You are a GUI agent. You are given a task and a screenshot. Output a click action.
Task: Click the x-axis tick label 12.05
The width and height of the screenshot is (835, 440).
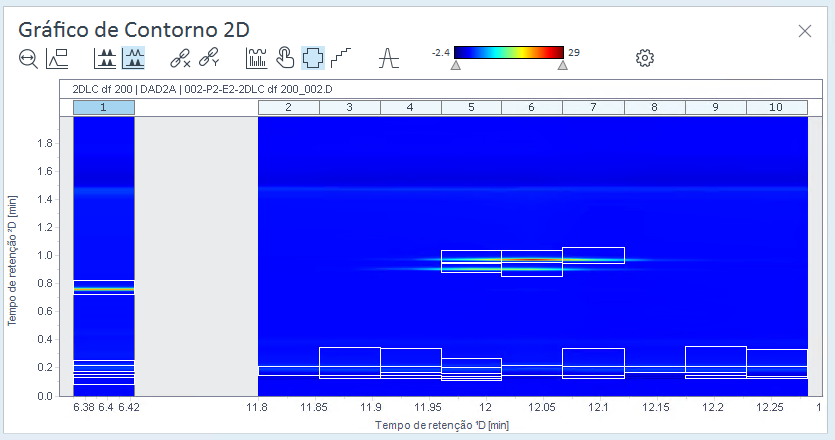pos(542,408)
